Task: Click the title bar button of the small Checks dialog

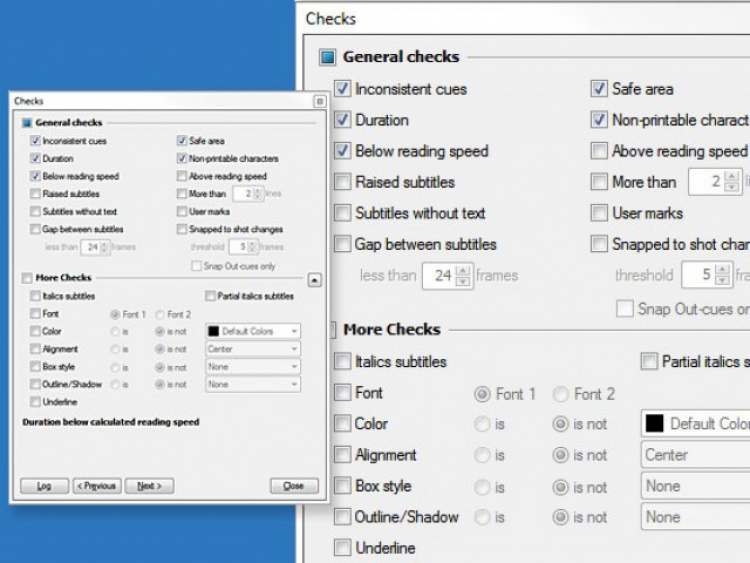Action: pos(320,101)
